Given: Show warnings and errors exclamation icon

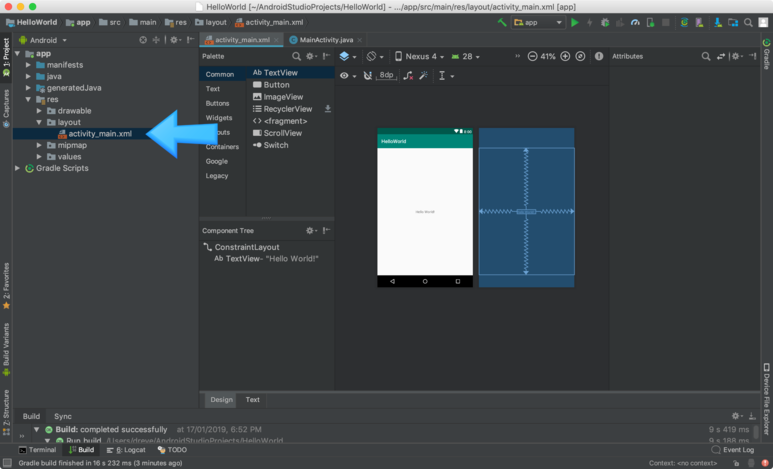Looking at the screenshot, I should [x=599, y=56].
